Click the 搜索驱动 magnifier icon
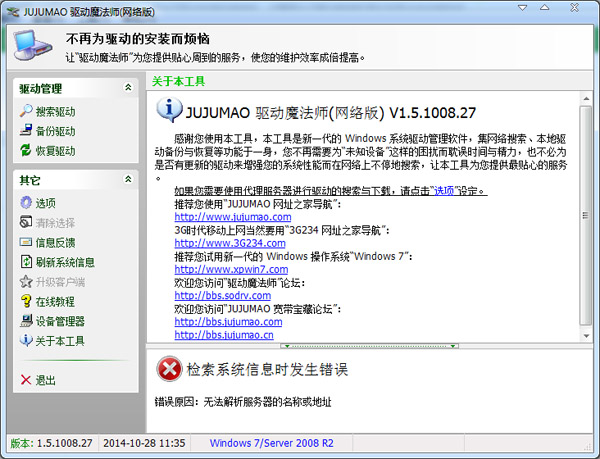This screenshot has width=600, height=459. pos(25,112)
